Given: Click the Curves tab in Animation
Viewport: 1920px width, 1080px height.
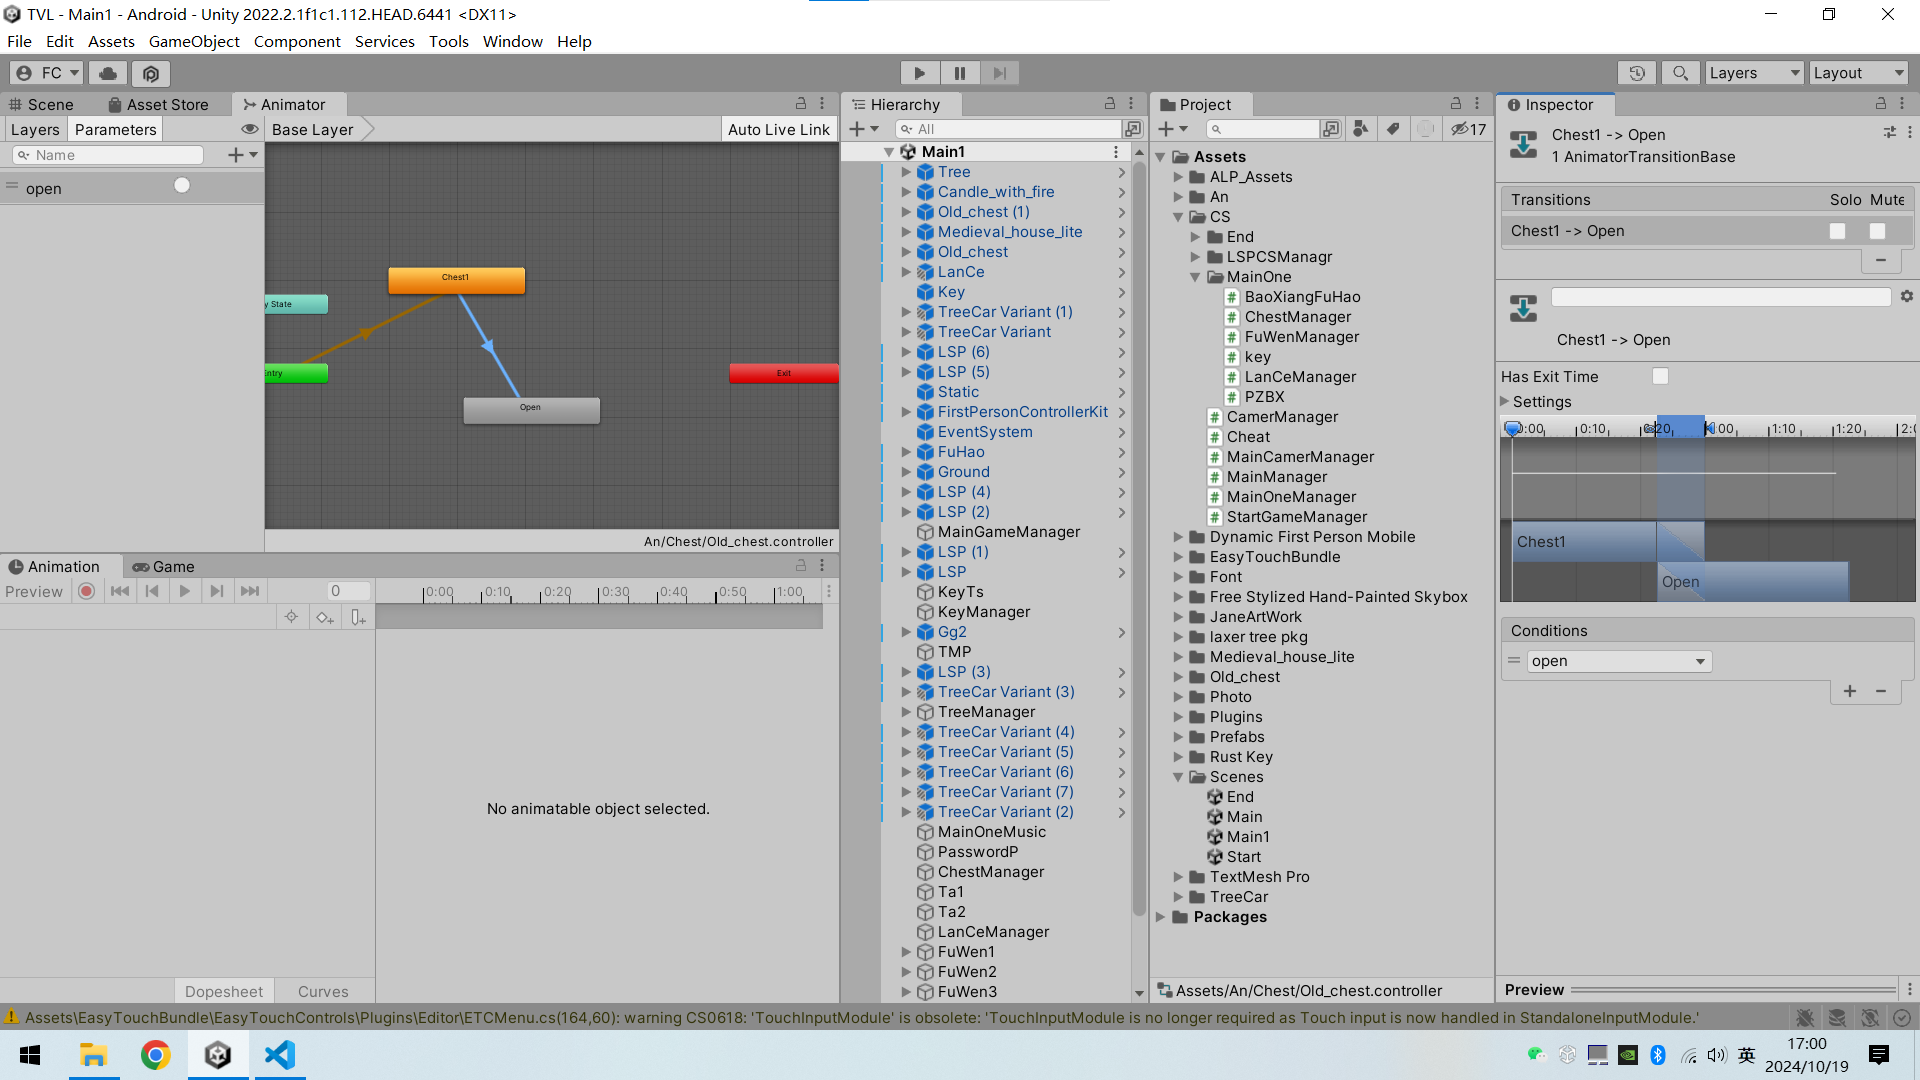Looking at the screenshot, I should pos(324,992).
